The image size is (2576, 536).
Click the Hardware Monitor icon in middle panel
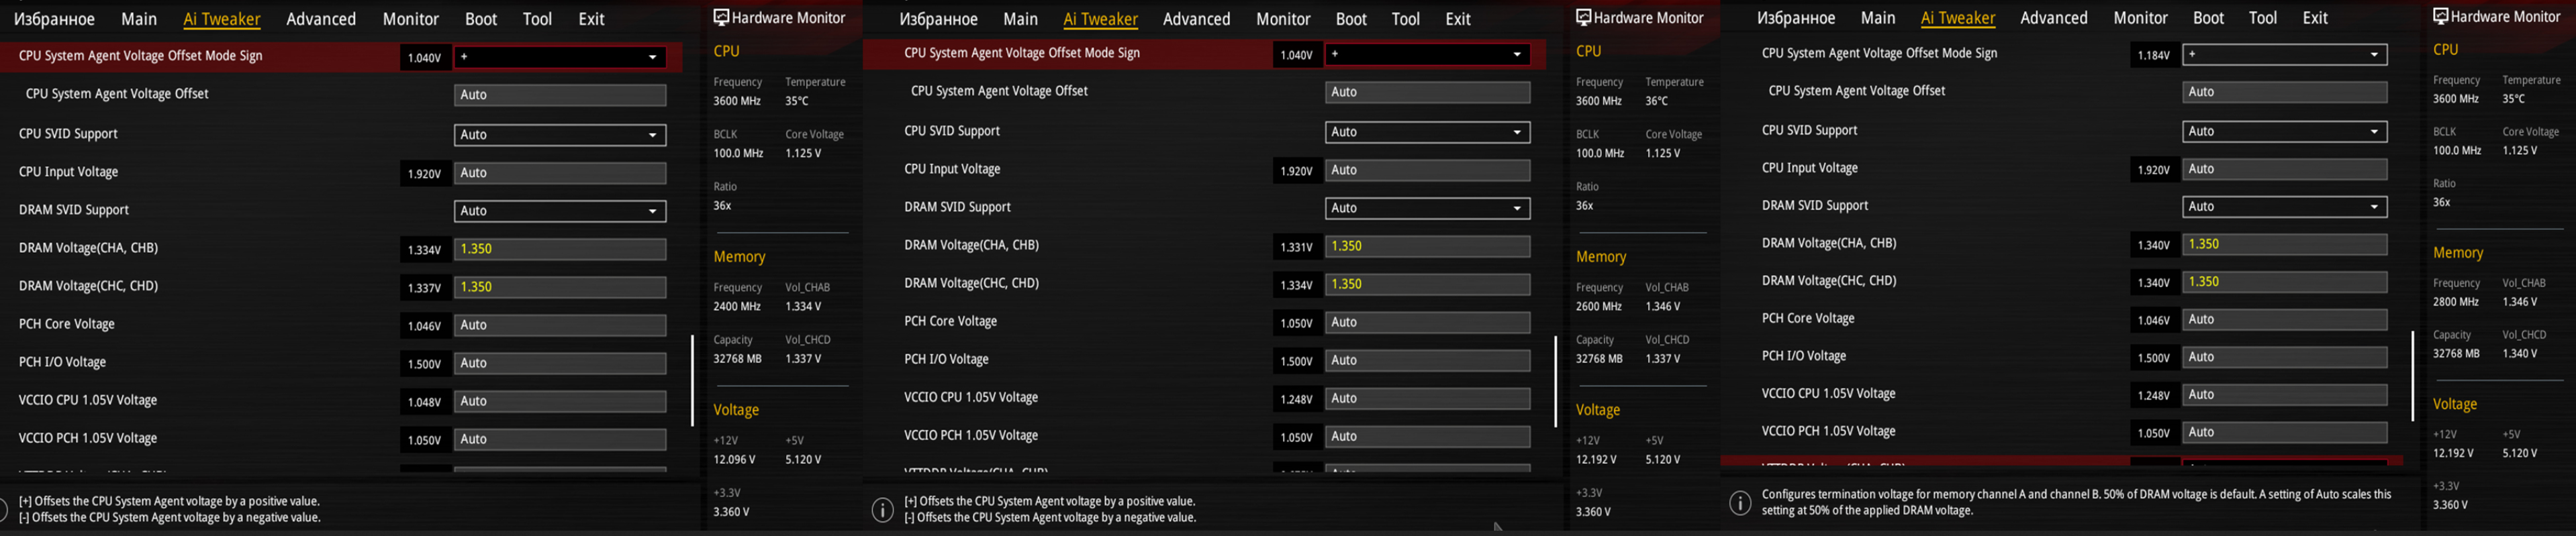point(1583,17)
